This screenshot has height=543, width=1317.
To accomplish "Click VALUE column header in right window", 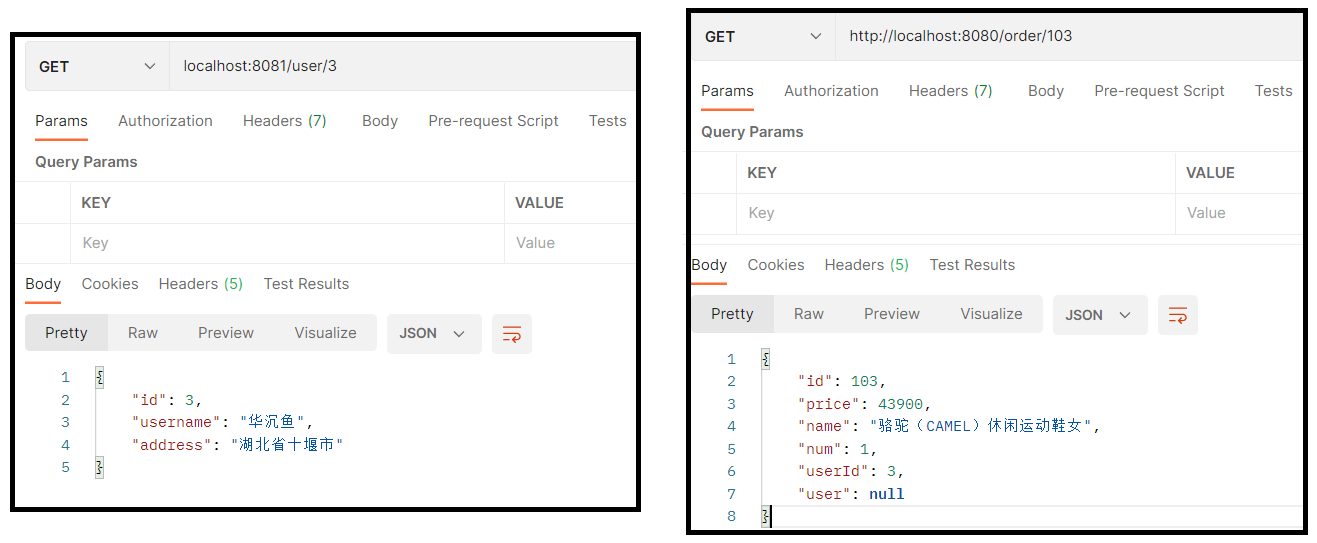I will [x=1210, y=173].
